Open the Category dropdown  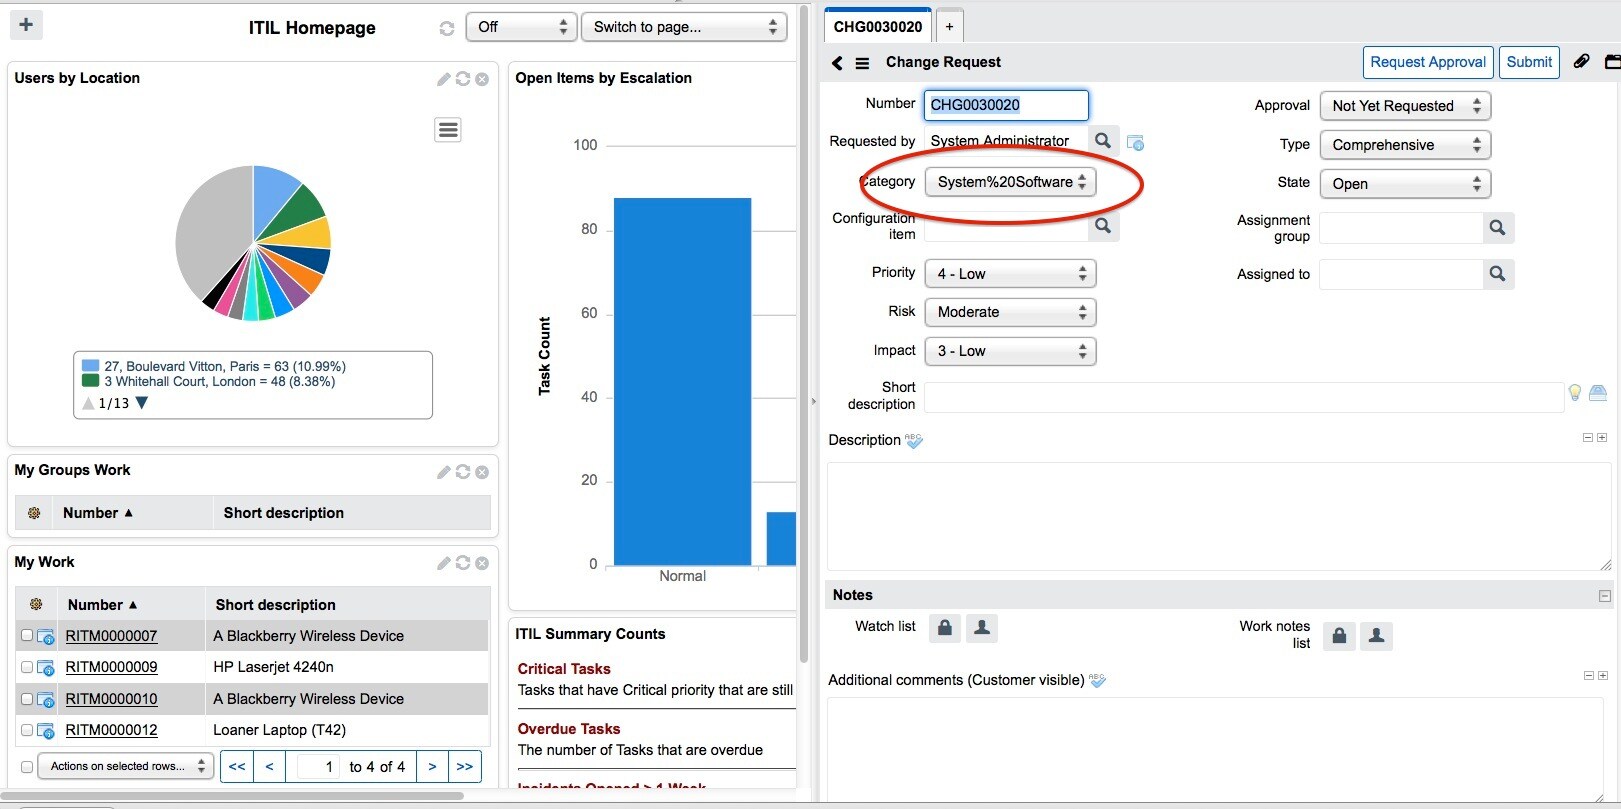point(1010,182)
